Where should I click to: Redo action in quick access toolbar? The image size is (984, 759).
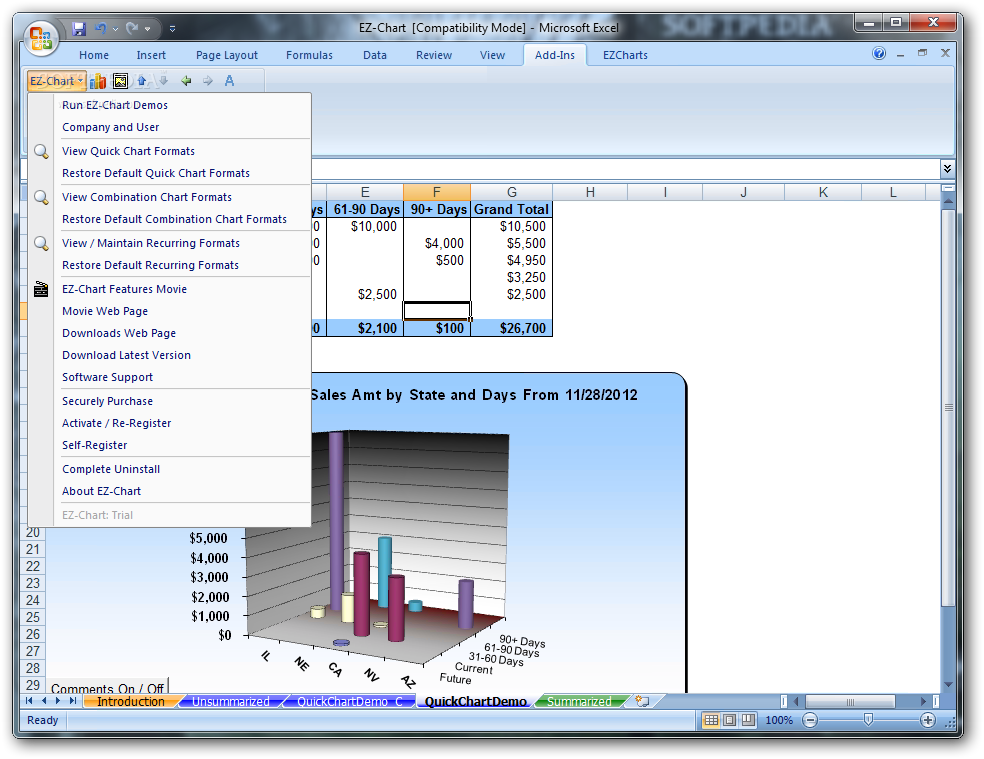coord(132,29)
